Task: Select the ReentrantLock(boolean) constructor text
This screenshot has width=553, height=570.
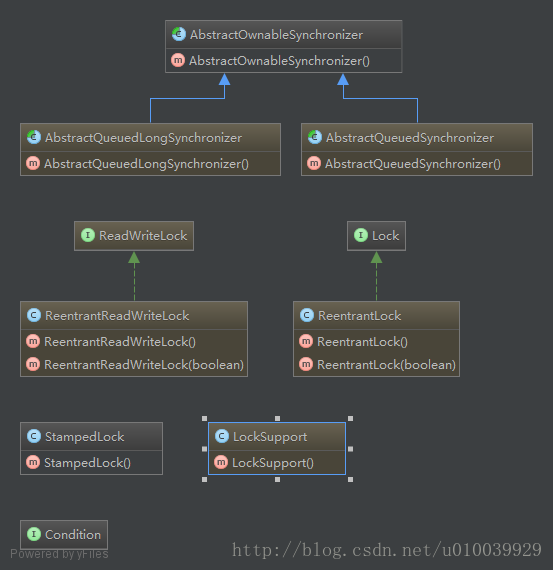Action: coord(386,365)
